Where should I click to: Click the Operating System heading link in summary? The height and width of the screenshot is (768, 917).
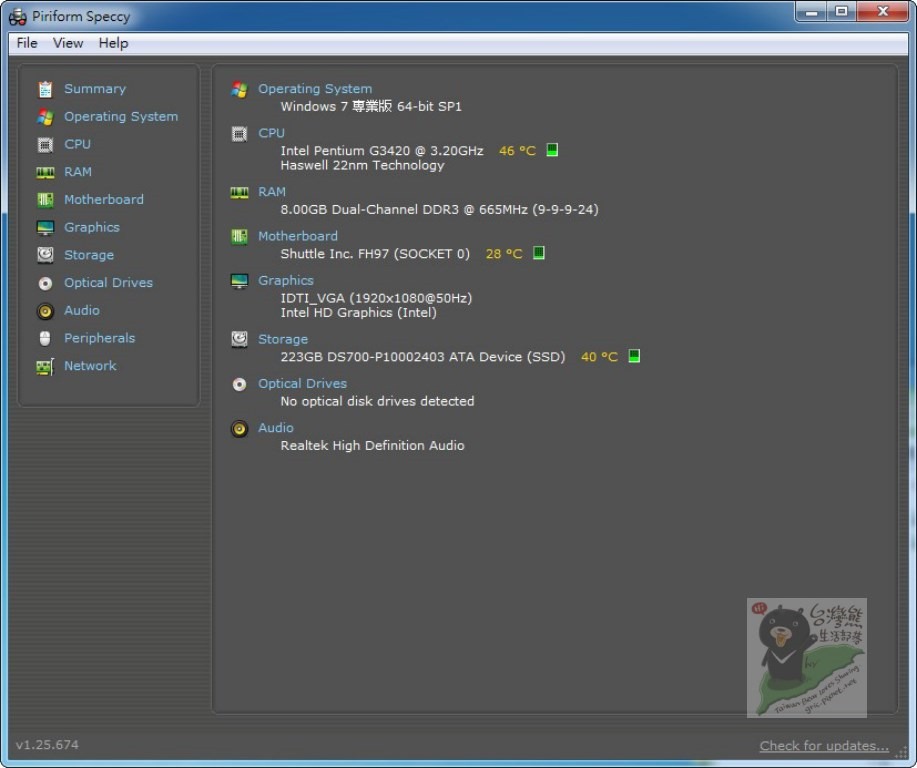click(315, 89)
